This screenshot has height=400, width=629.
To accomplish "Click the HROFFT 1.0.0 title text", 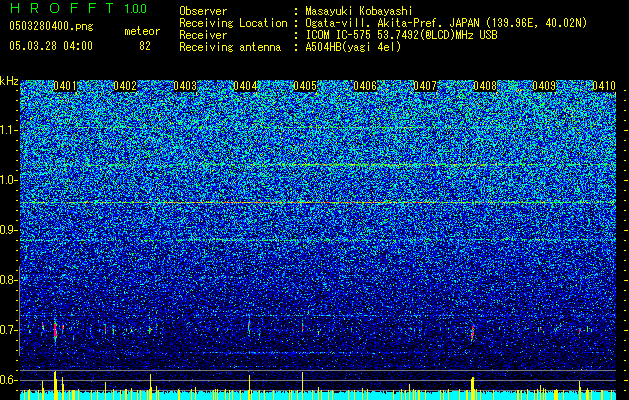I will click(78, 8).
